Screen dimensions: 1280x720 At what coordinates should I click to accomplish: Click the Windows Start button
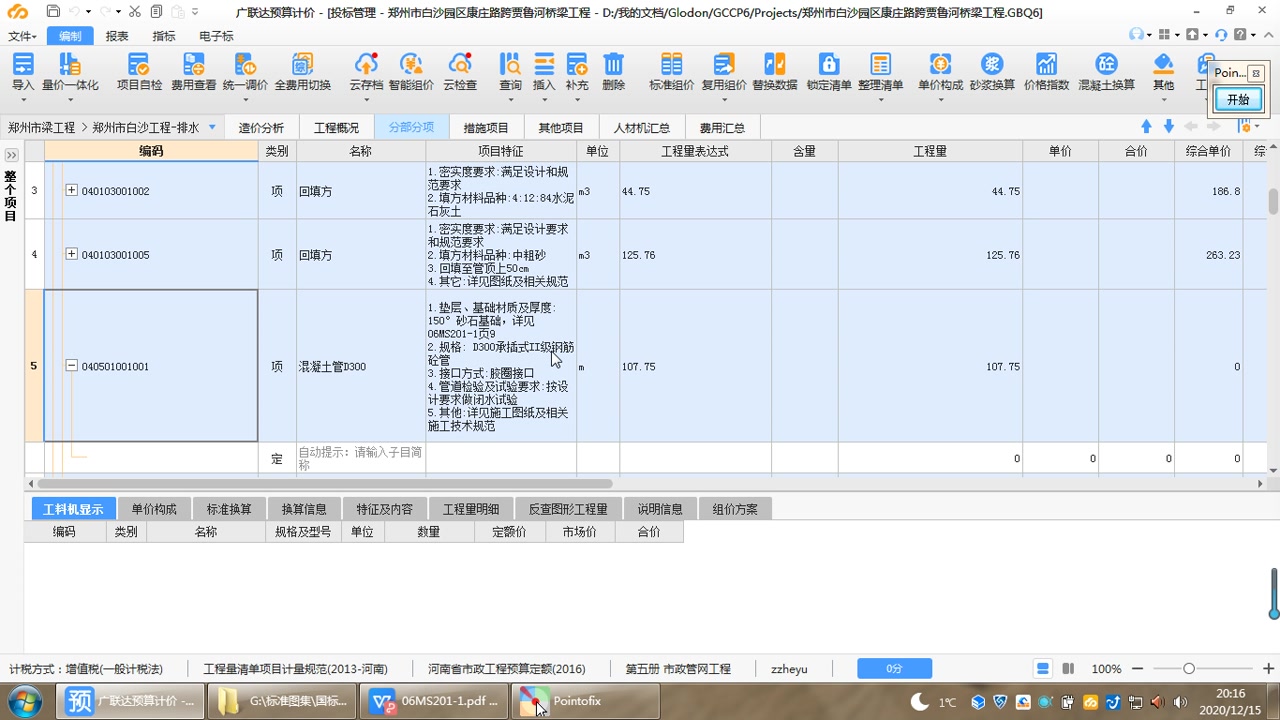pyautogui.click(x=23, y=701)
